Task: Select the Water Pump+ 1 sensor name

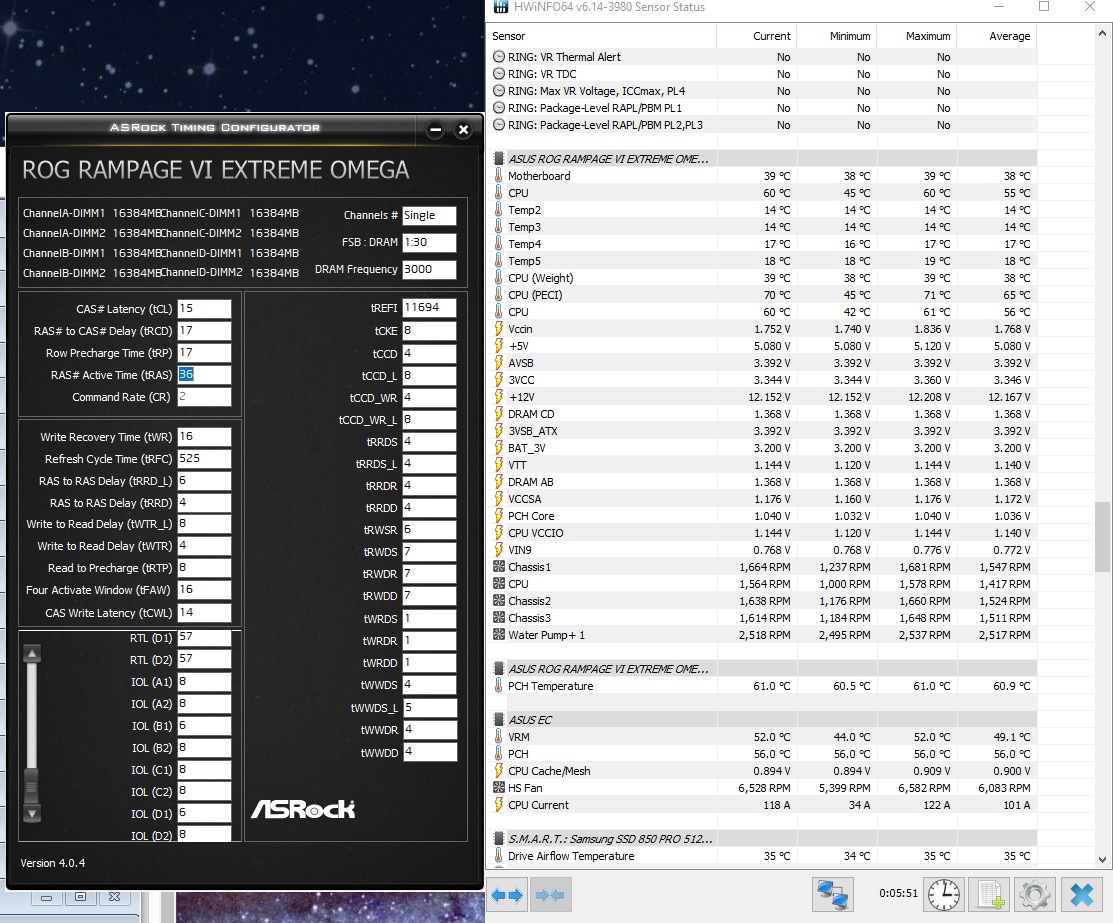Action: [547, 635]
